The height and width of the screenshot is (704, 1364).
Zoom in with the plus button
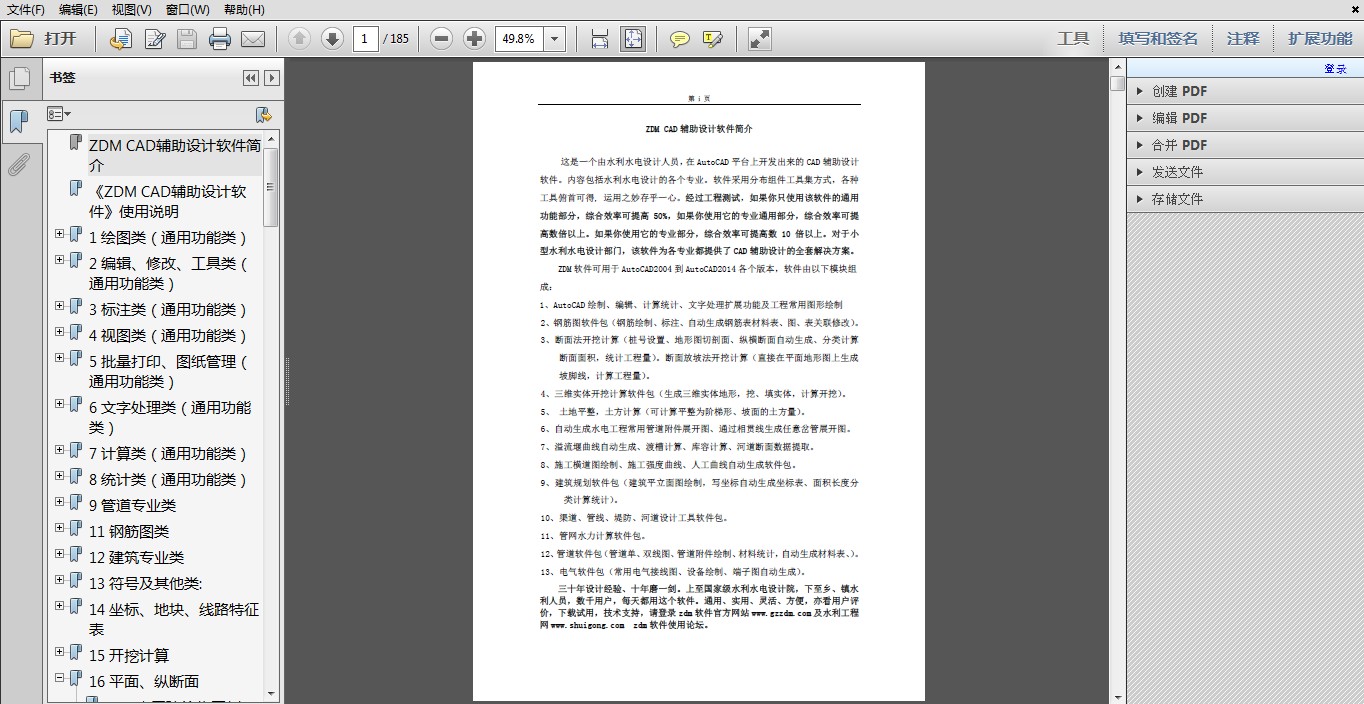(475, 39)
